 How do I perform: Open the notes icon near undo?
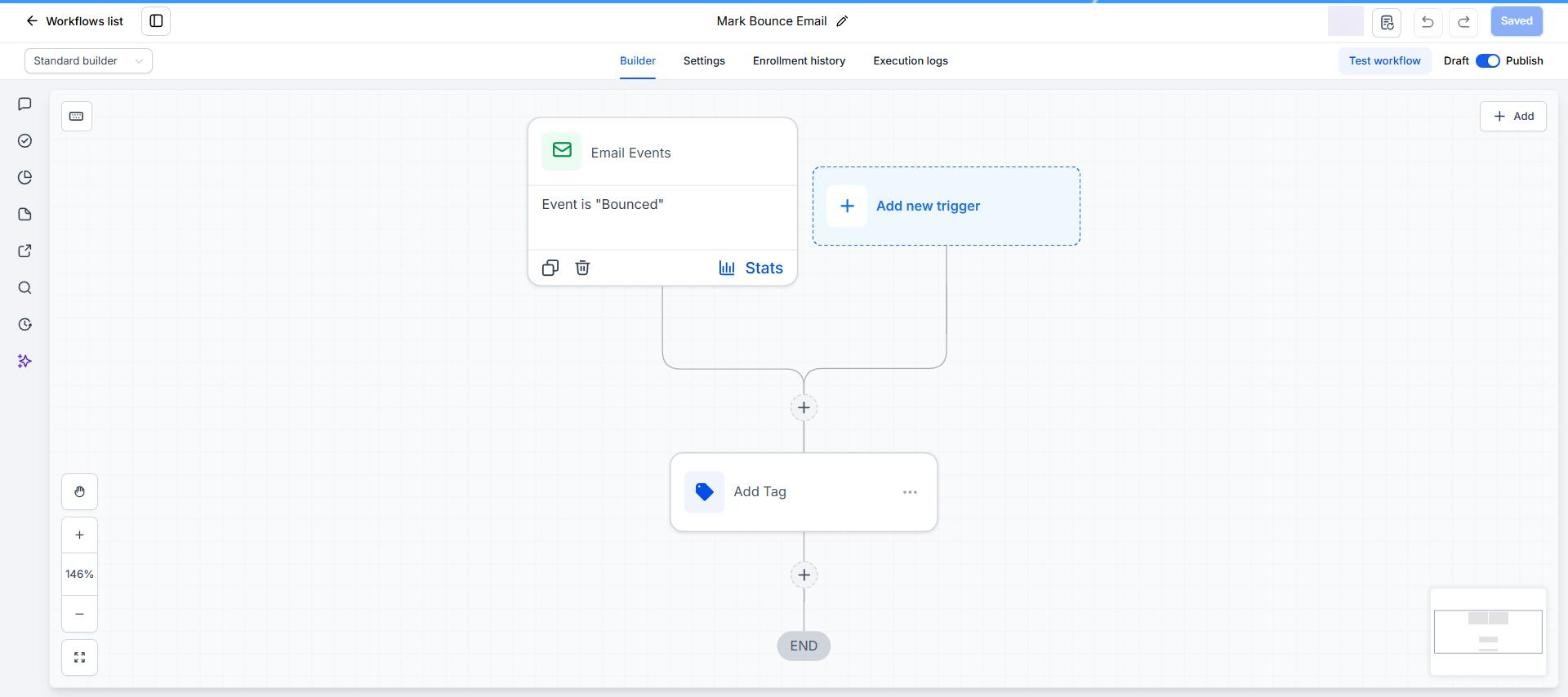click(x=1386, y=22)
